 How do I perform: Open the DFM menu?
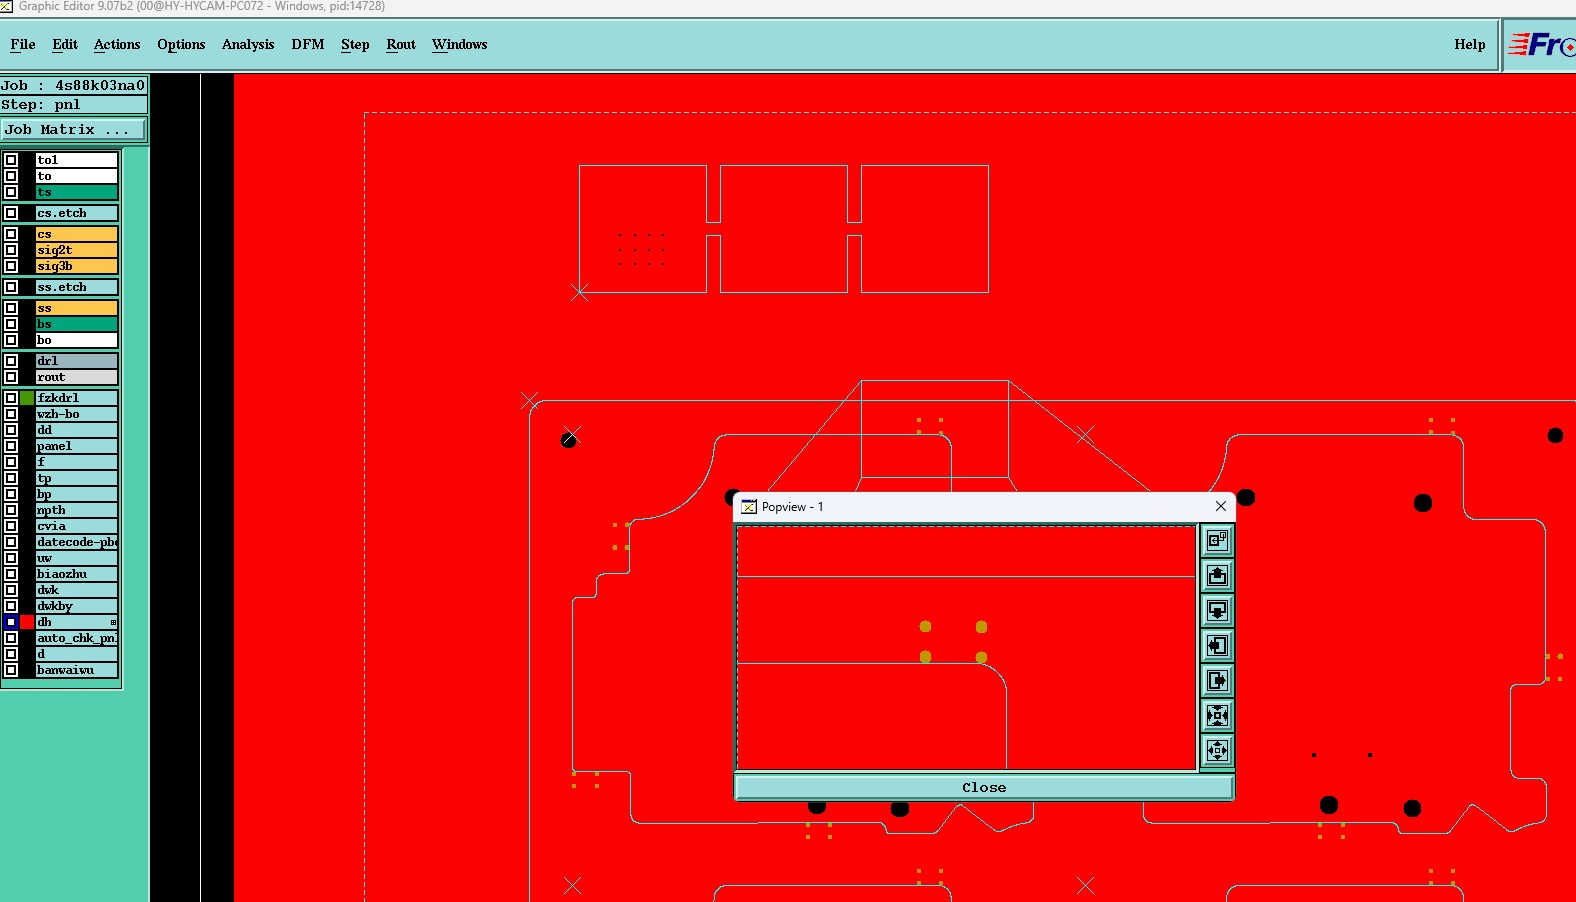tap(308, 45)
